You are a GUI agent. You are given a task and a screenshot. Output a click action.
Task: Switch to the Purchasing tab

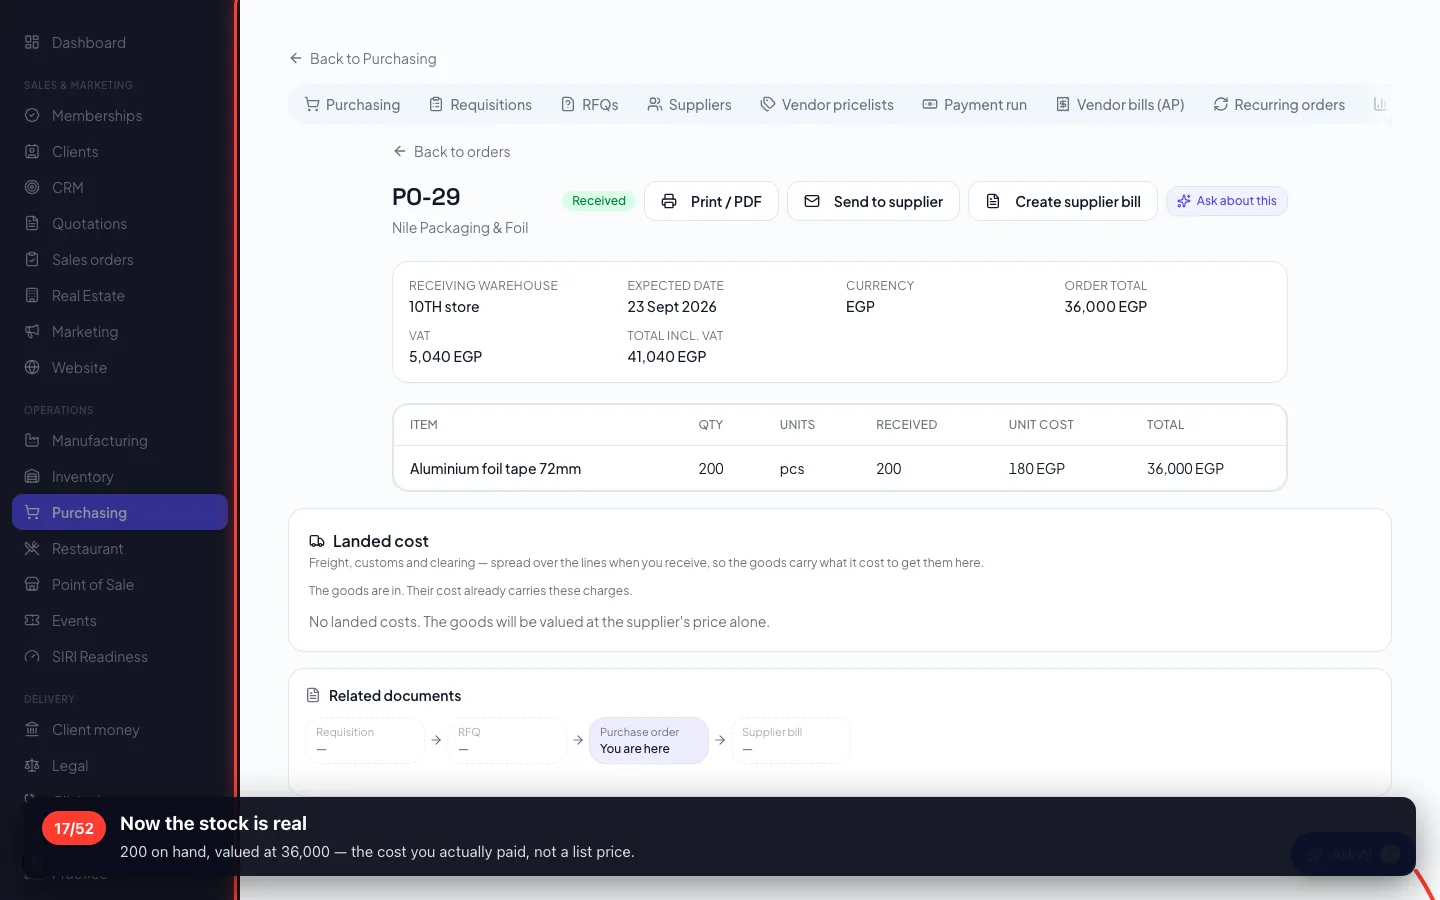(352, 104)
